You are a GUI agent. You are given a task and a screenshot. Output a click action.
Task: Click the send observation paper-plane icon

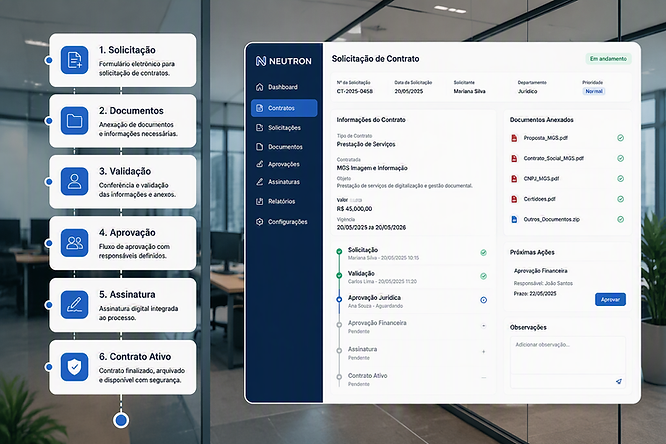click(x=619, y=382)
